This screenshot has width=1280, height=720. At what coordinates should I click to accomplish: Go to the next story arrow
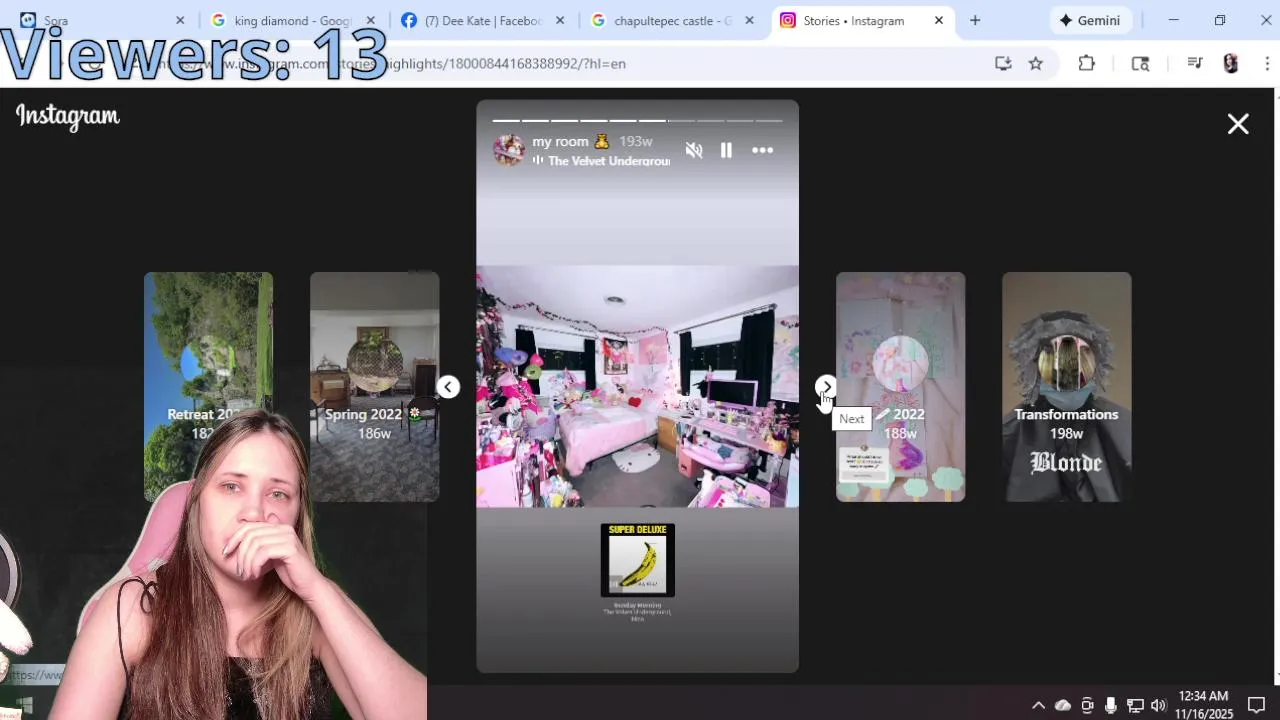click(x=826, y=387)
